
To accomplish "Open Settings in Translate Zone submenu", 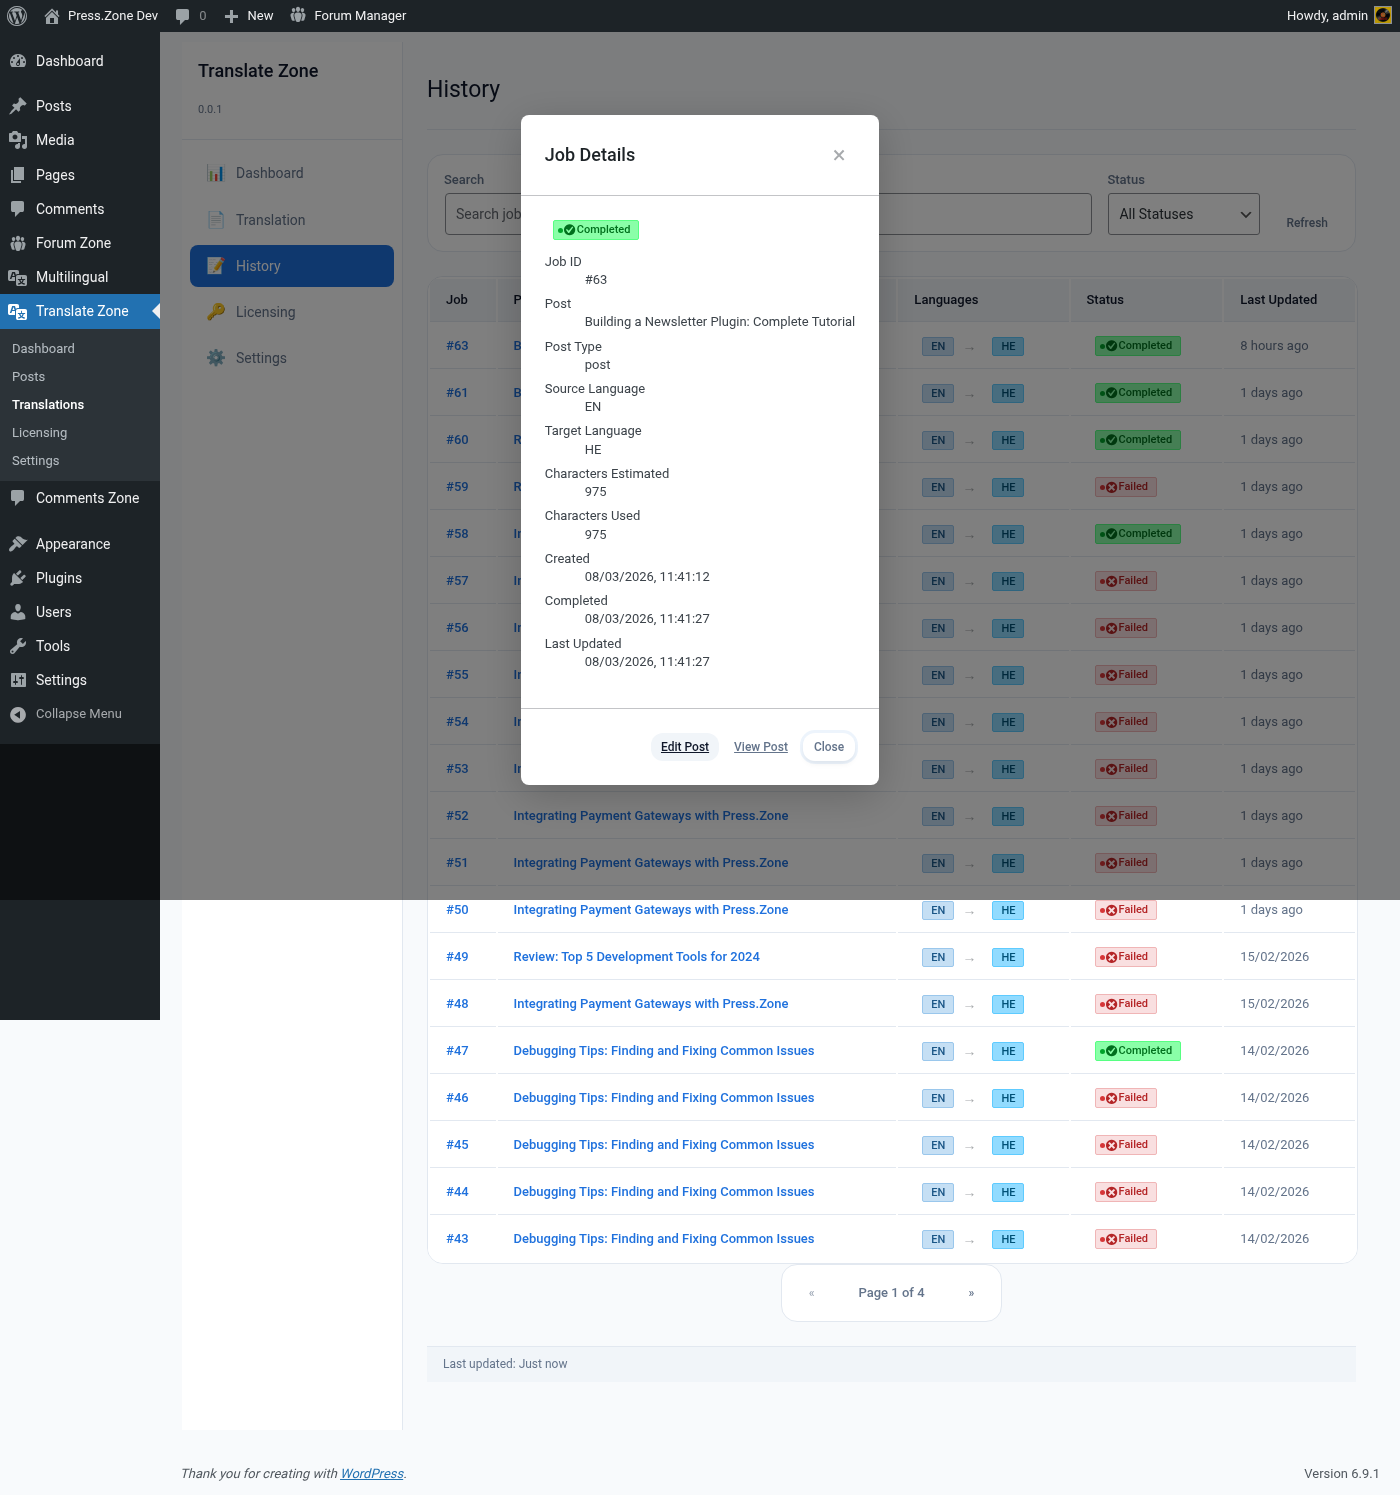I will pyautogui.click(x=36, y=461).
